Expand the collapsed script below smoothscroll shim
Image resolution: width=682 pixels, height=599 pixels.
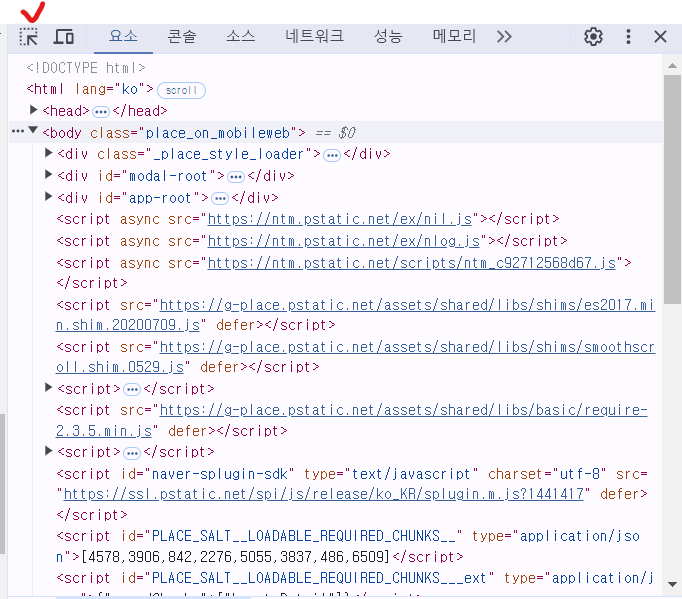(48, 388)
